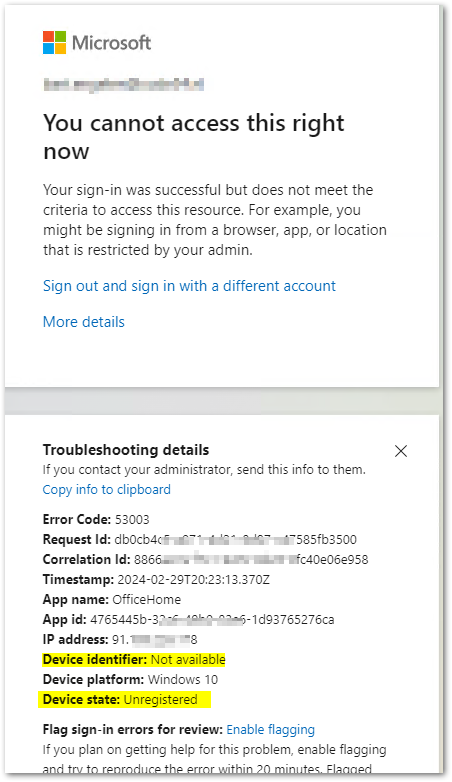
Task: Click the Microsoft four-square logo
Action: pos(54,42)
